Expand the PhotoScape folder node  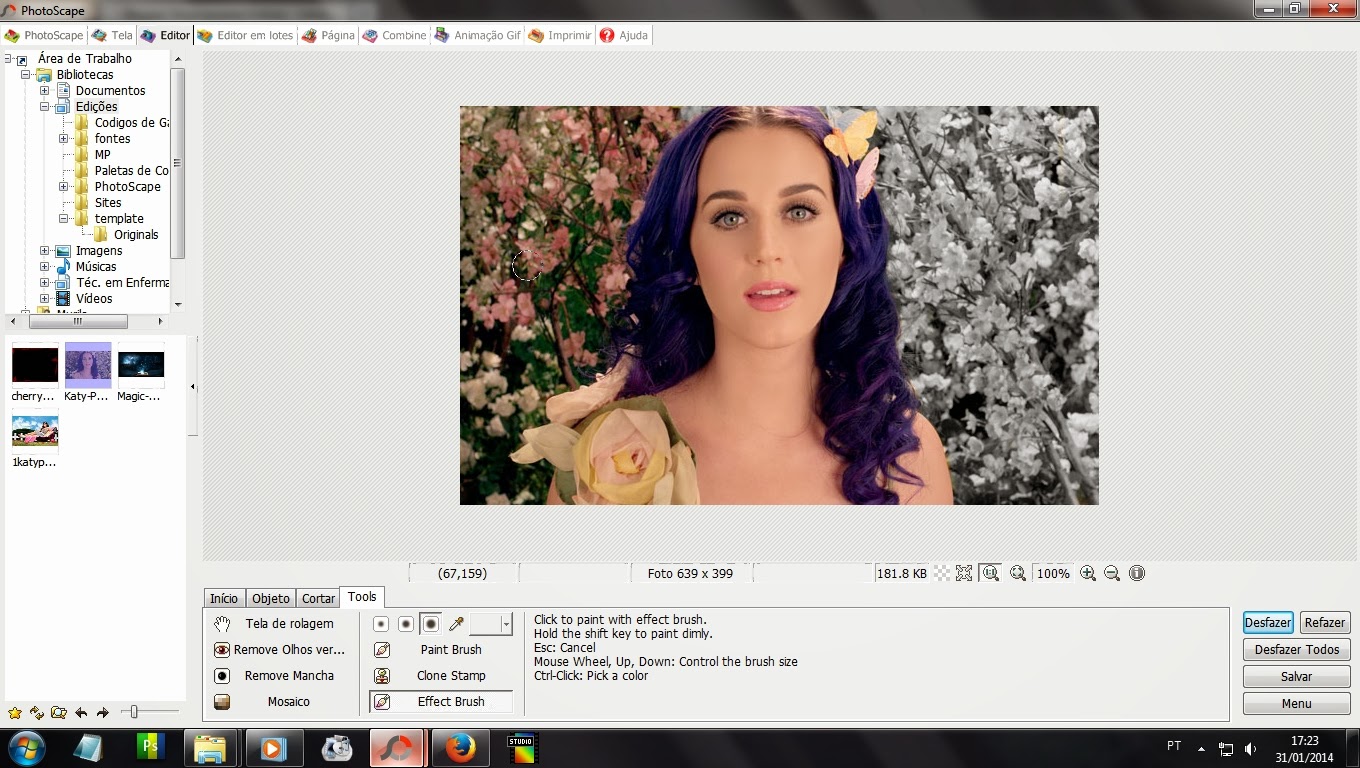click(x=63, y=187)
